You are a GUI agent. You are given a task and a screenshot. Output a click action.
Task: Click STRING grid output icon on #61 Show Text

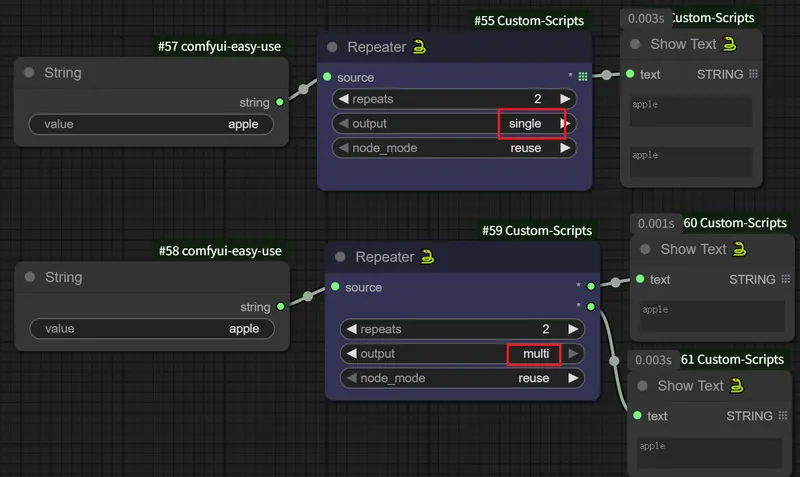coord(783,415)
